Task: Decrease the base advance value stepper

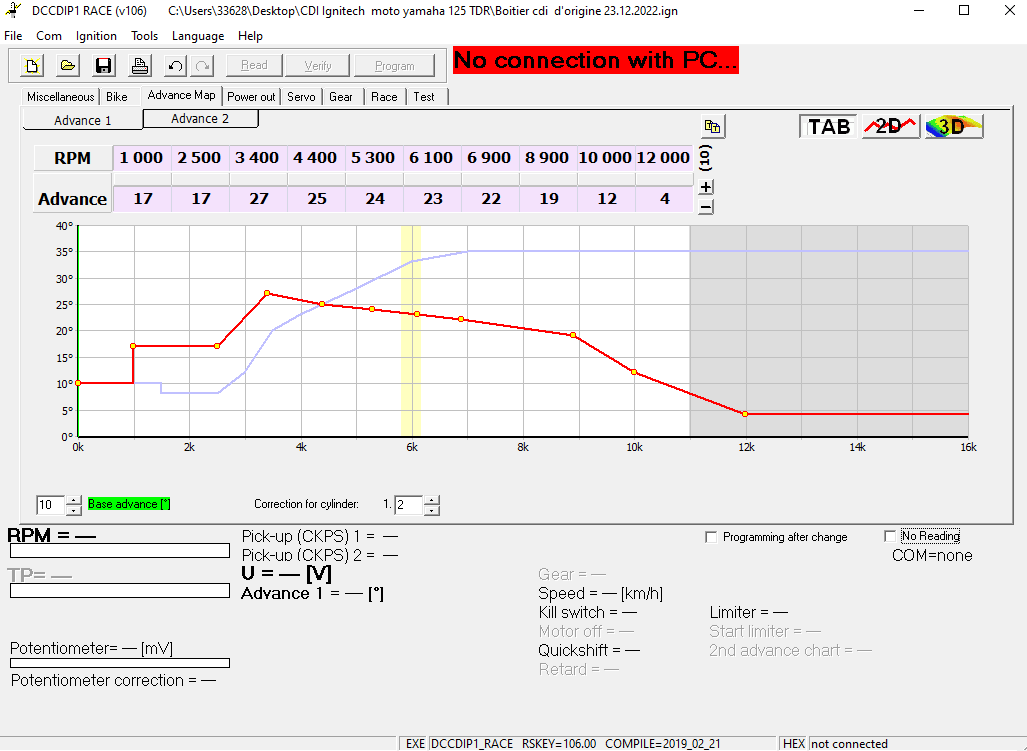Action: point(73,510)
